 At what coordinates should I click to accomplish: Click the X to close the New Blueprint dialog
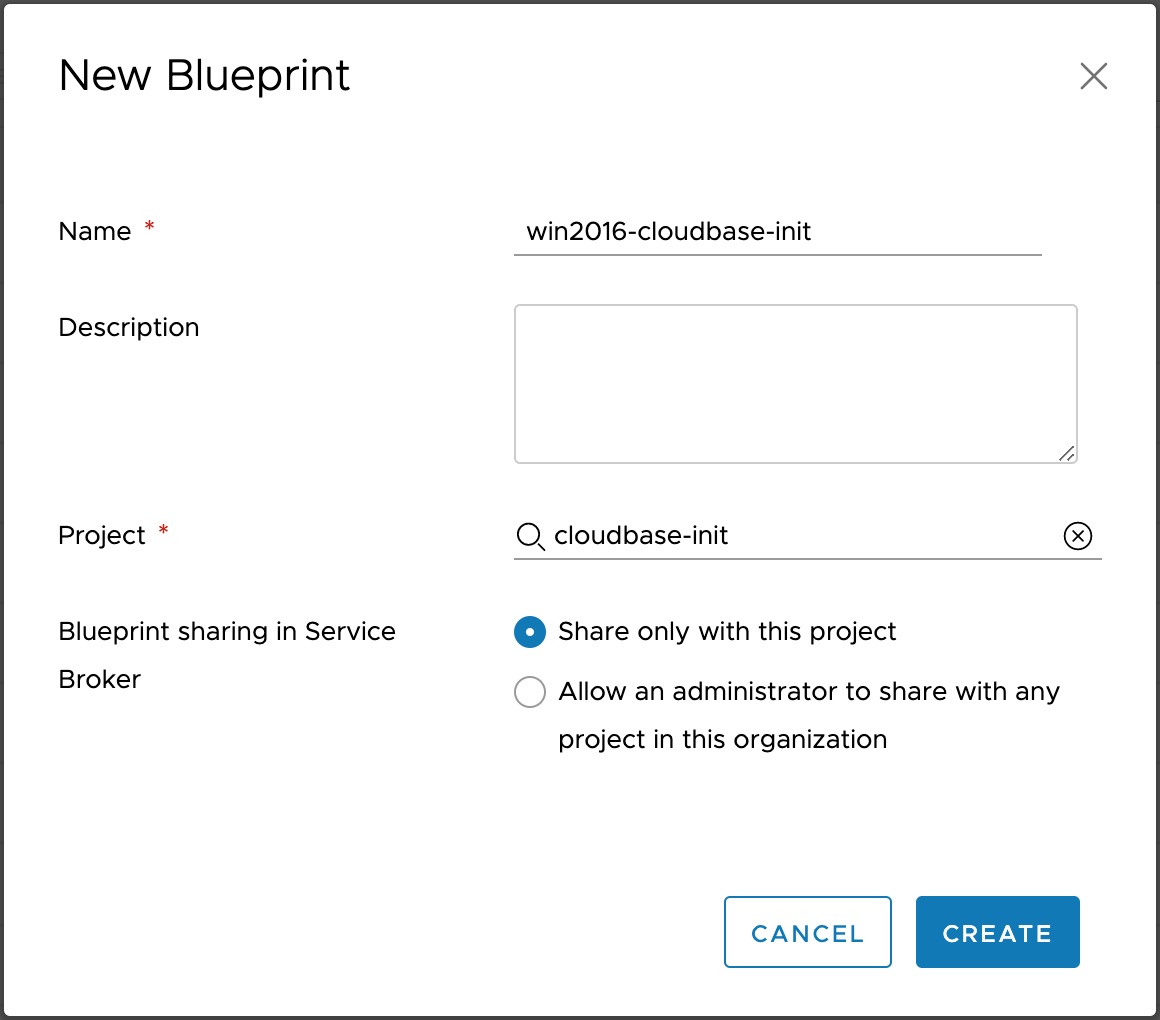coord(1094,77)
